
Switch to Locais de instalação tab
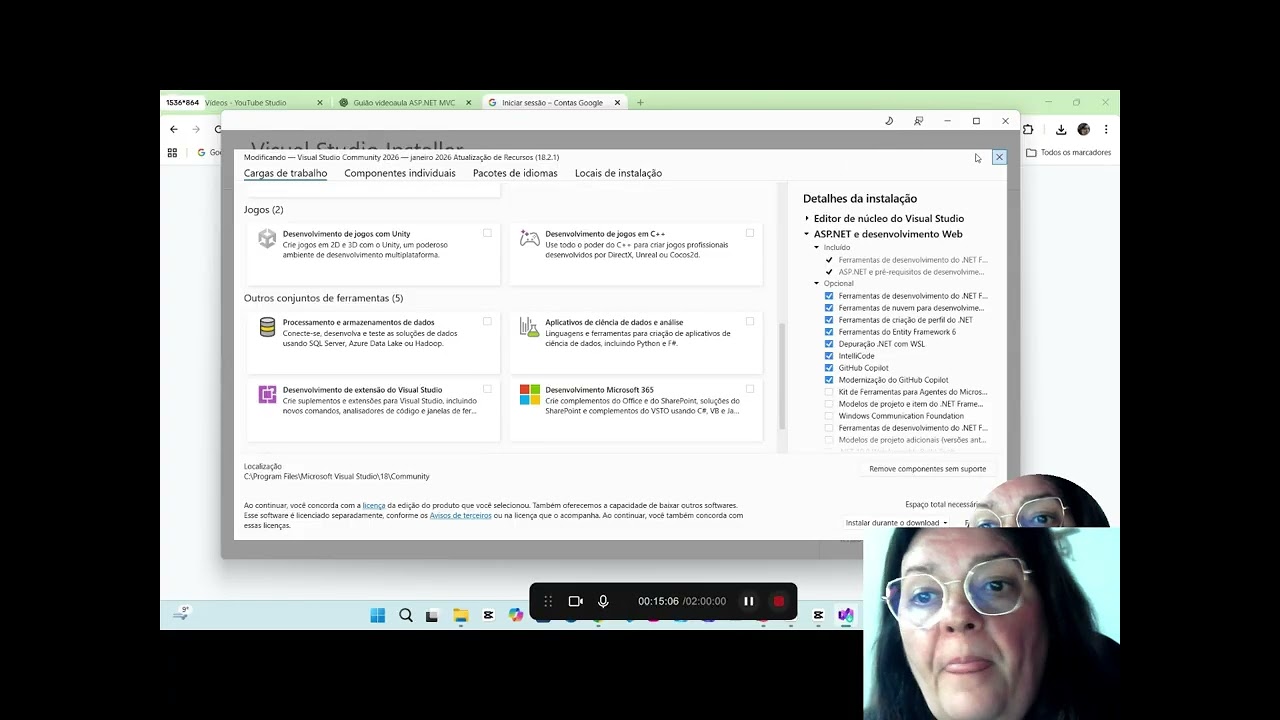coord(618,173)
